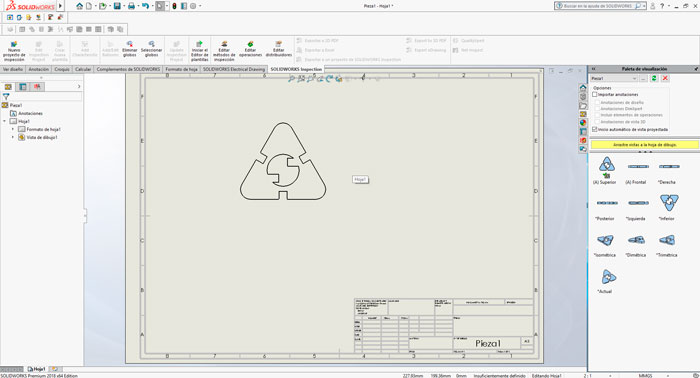Open the dropdown arrow next to Save
Viewport: 700px width, 378px height.
pyautogui.click(x=123, y=6)
